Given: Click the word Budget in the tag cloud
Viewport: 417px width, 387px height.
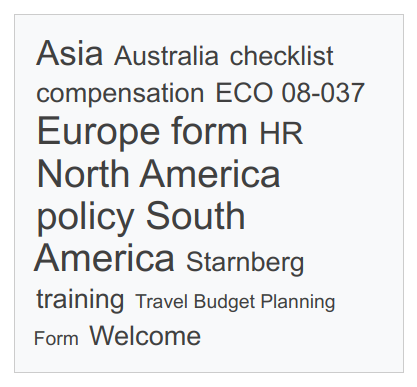Looking at the screenshot, I should tap(224, 302).
